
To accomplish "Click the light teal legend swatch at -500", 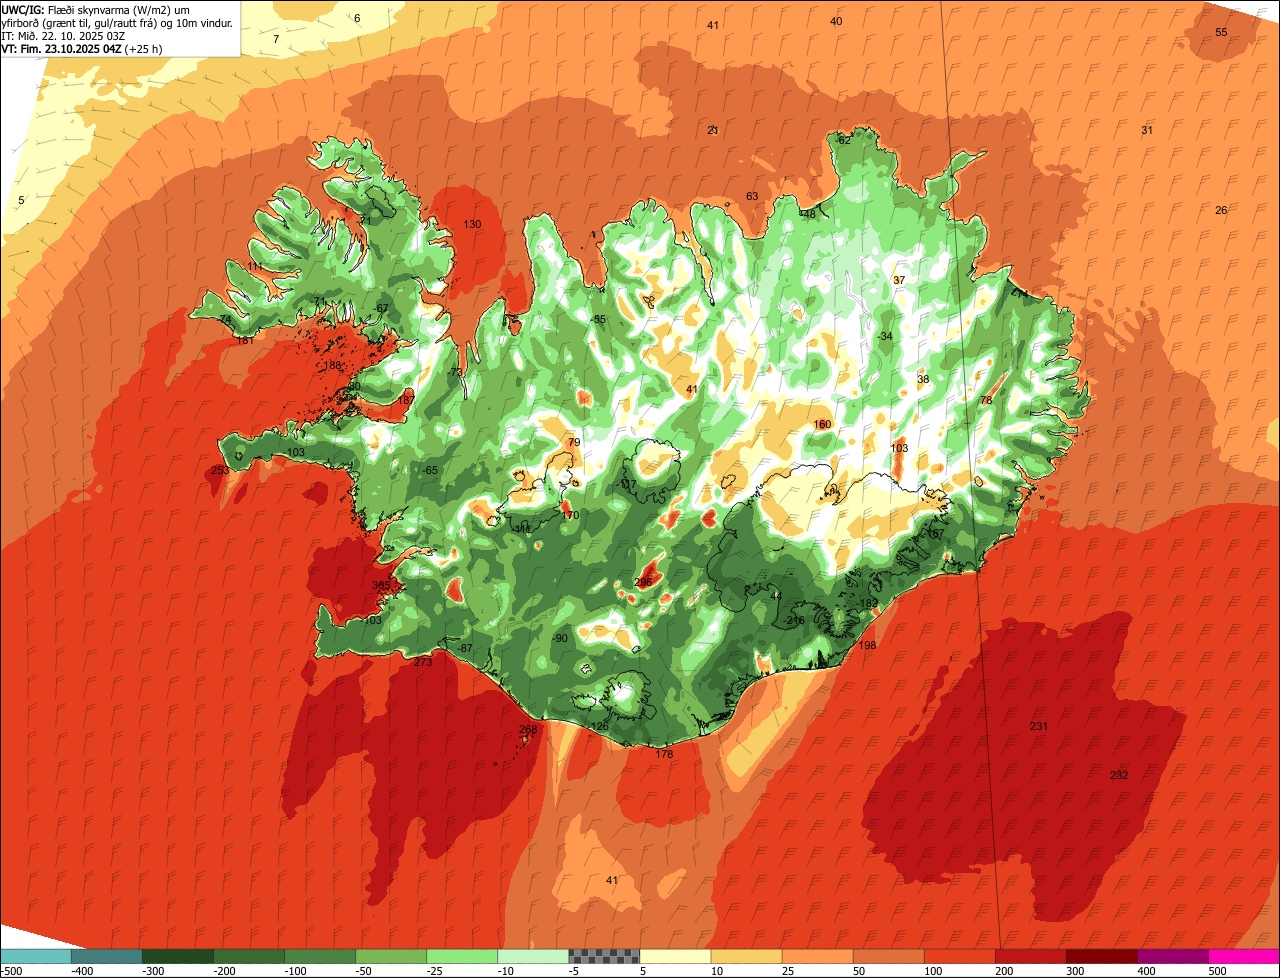I will click(36, 956).
